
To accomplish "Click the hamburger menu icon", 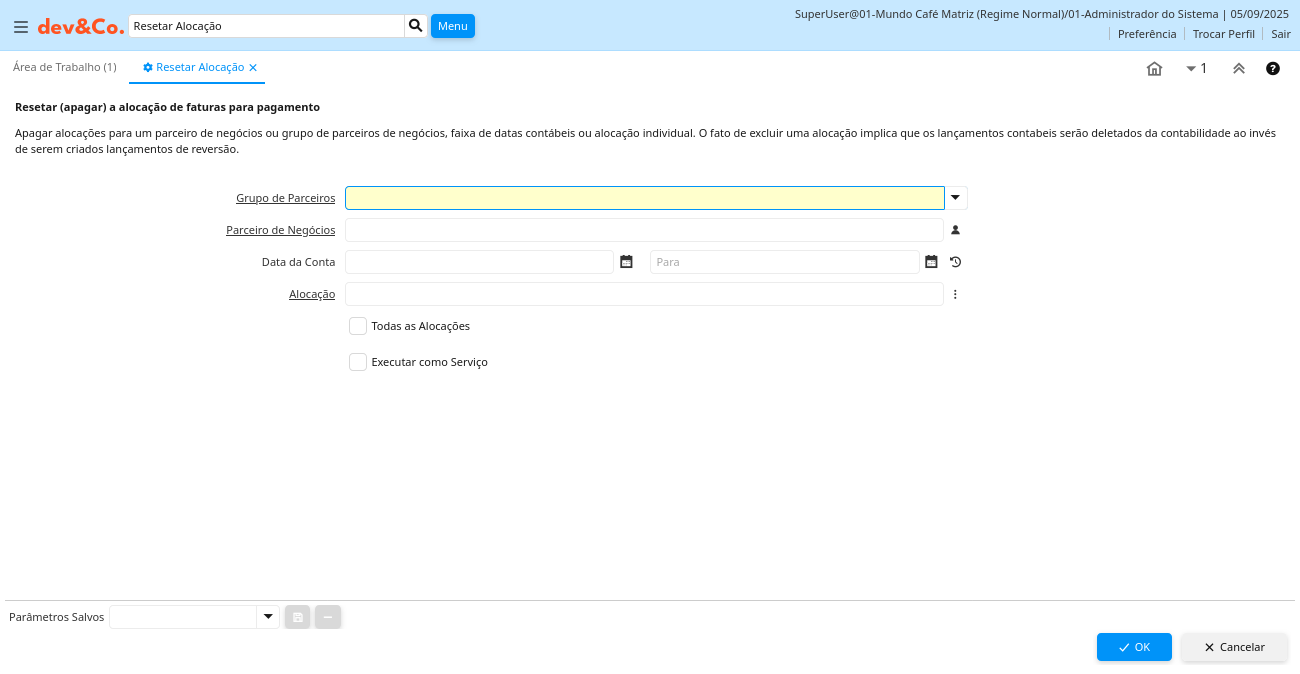I will click(21, 27).
